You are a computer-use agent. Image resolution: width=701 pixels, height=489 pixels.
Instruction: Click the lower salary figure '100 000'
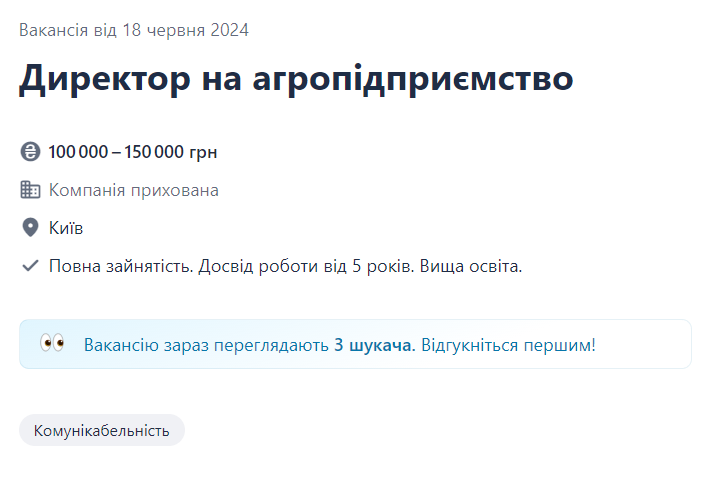(x=77, y=152)
